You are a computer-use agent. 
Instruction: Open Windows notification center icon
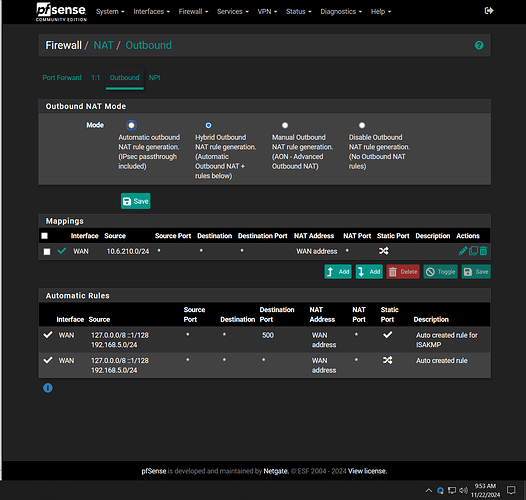(x=511, y=490)
